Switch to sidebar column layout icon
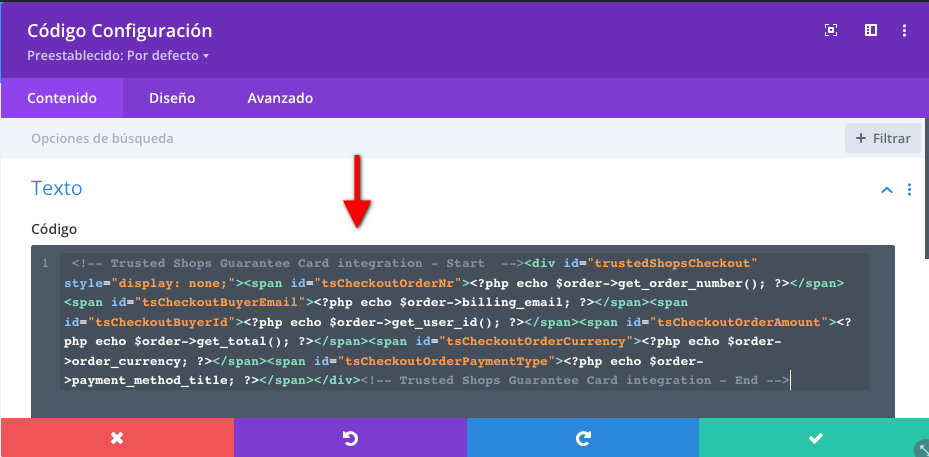The image size is (929, 457). click(x=870, y=31)
